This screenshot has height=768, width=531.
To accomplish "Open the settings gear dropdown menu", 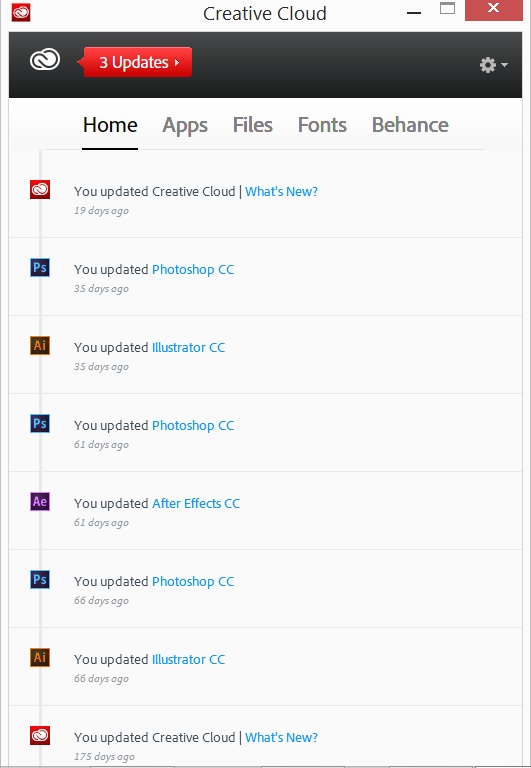I will pos(493,65).
